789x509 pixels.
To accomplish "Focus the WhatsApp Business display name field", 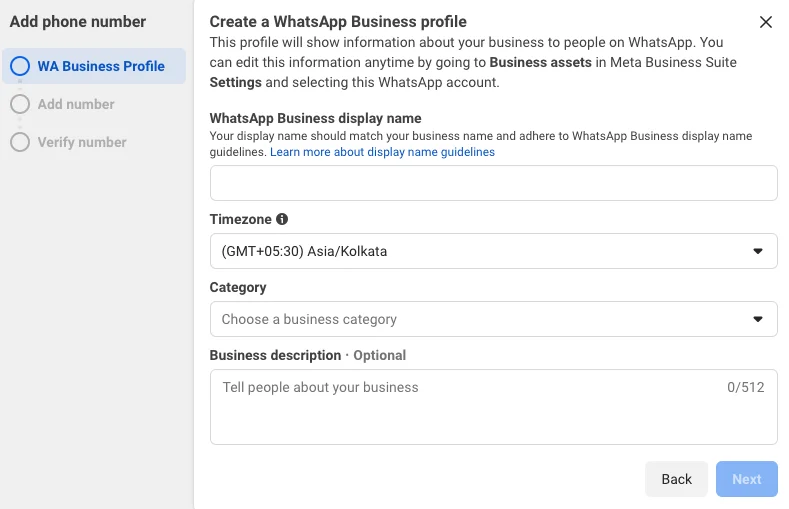I will pyautogui.click(x=493, y=183).
